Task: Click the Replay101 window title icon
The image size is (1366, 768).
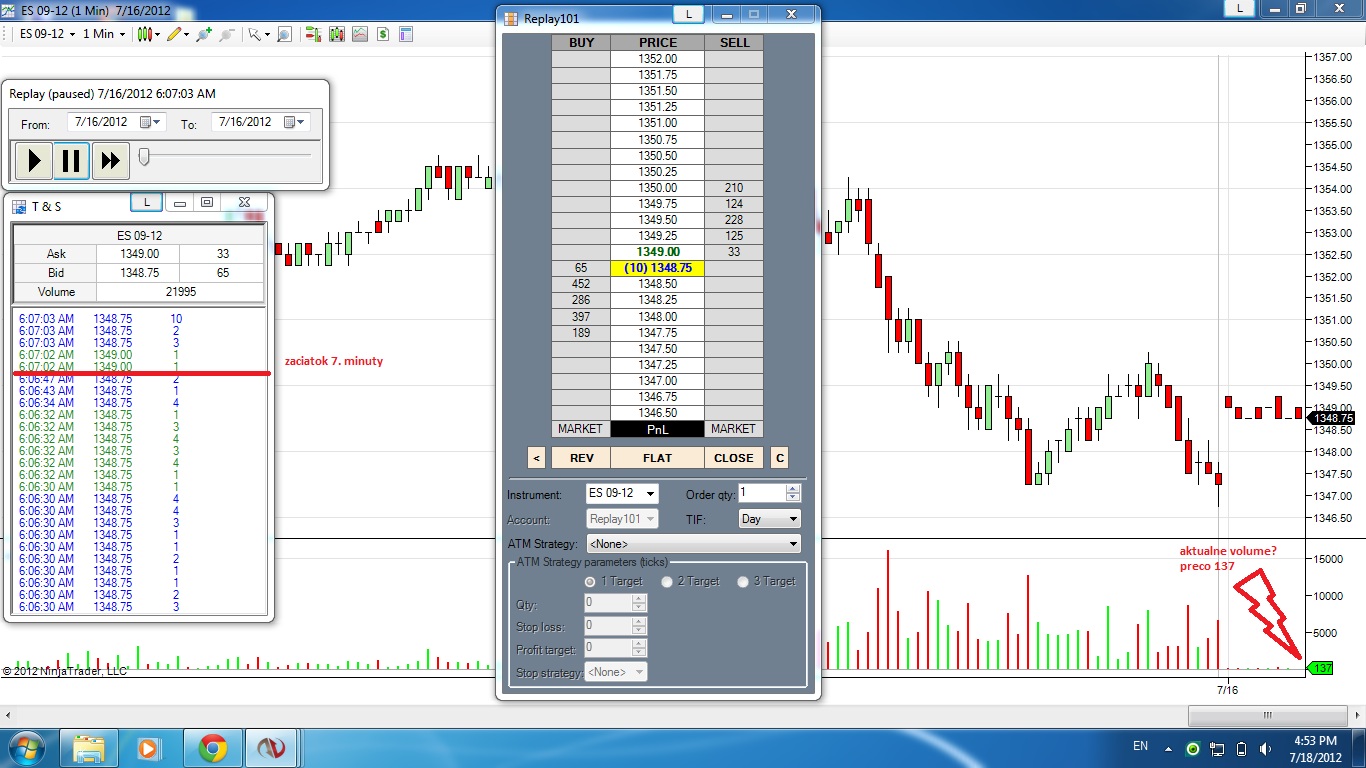Action: point(512,18)
